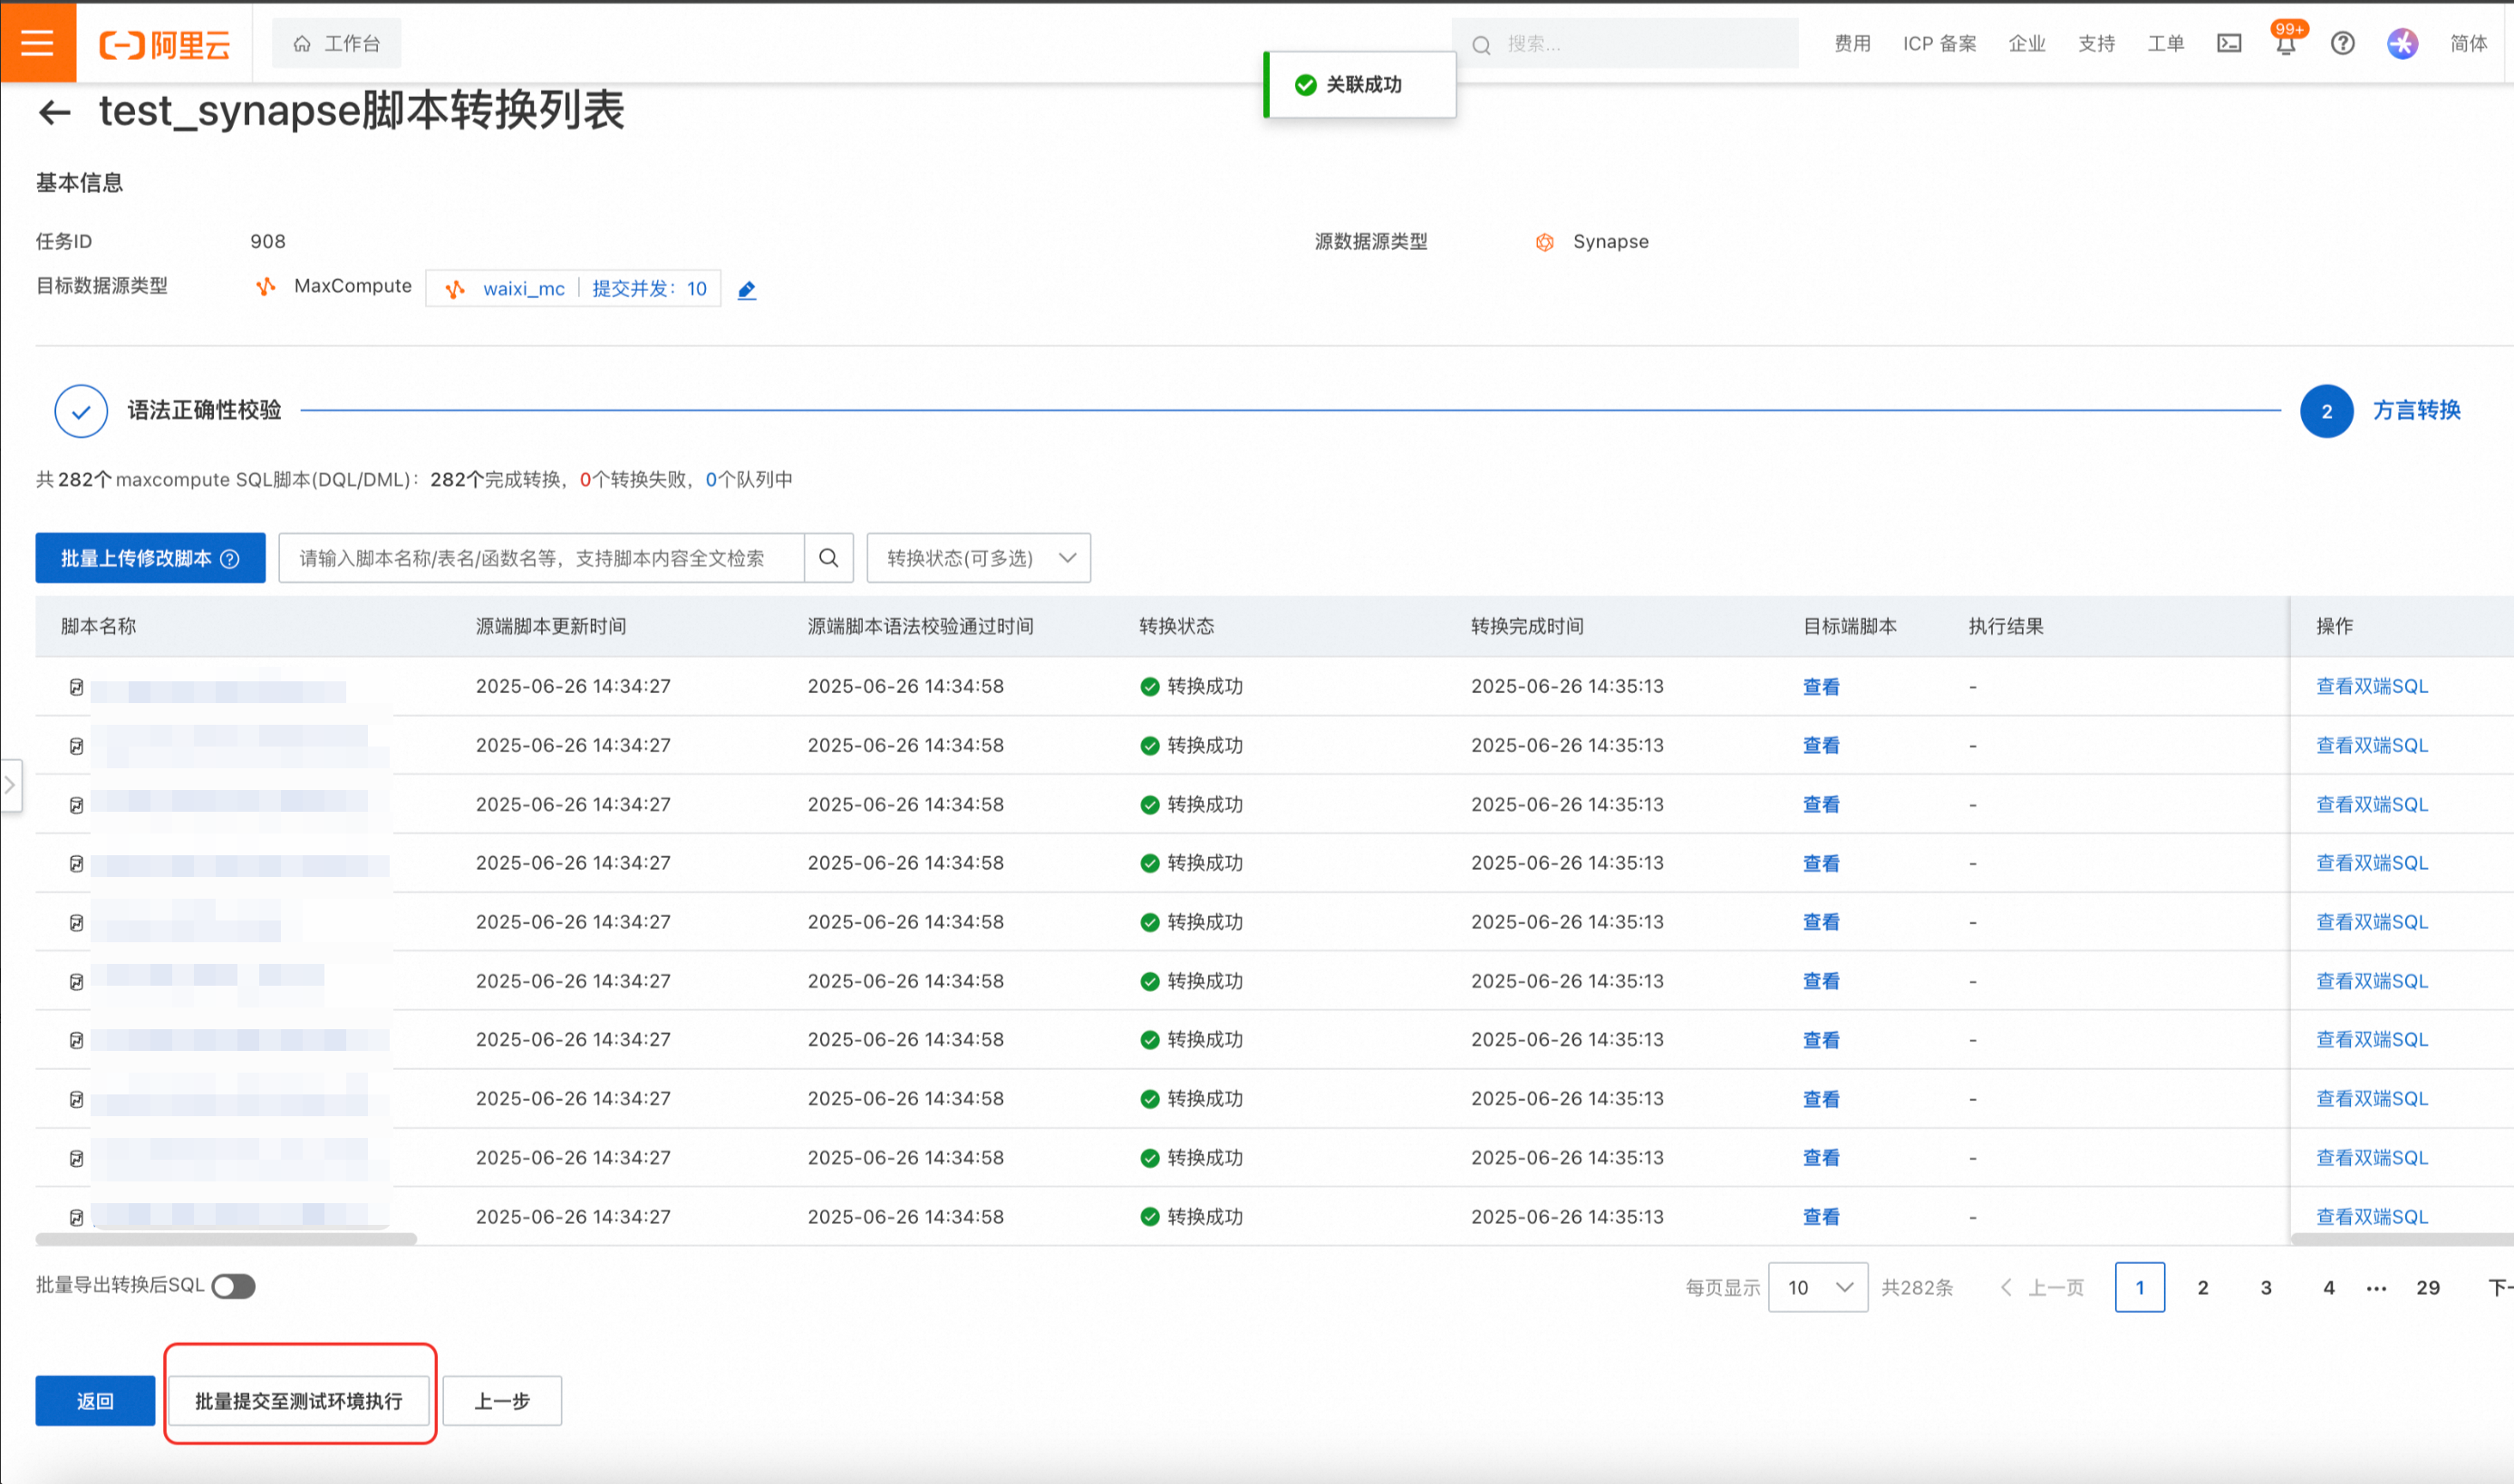Click the waixi_mc data source link
2514x1484 pixels.
pyautogui.click(x=524, y=289)
